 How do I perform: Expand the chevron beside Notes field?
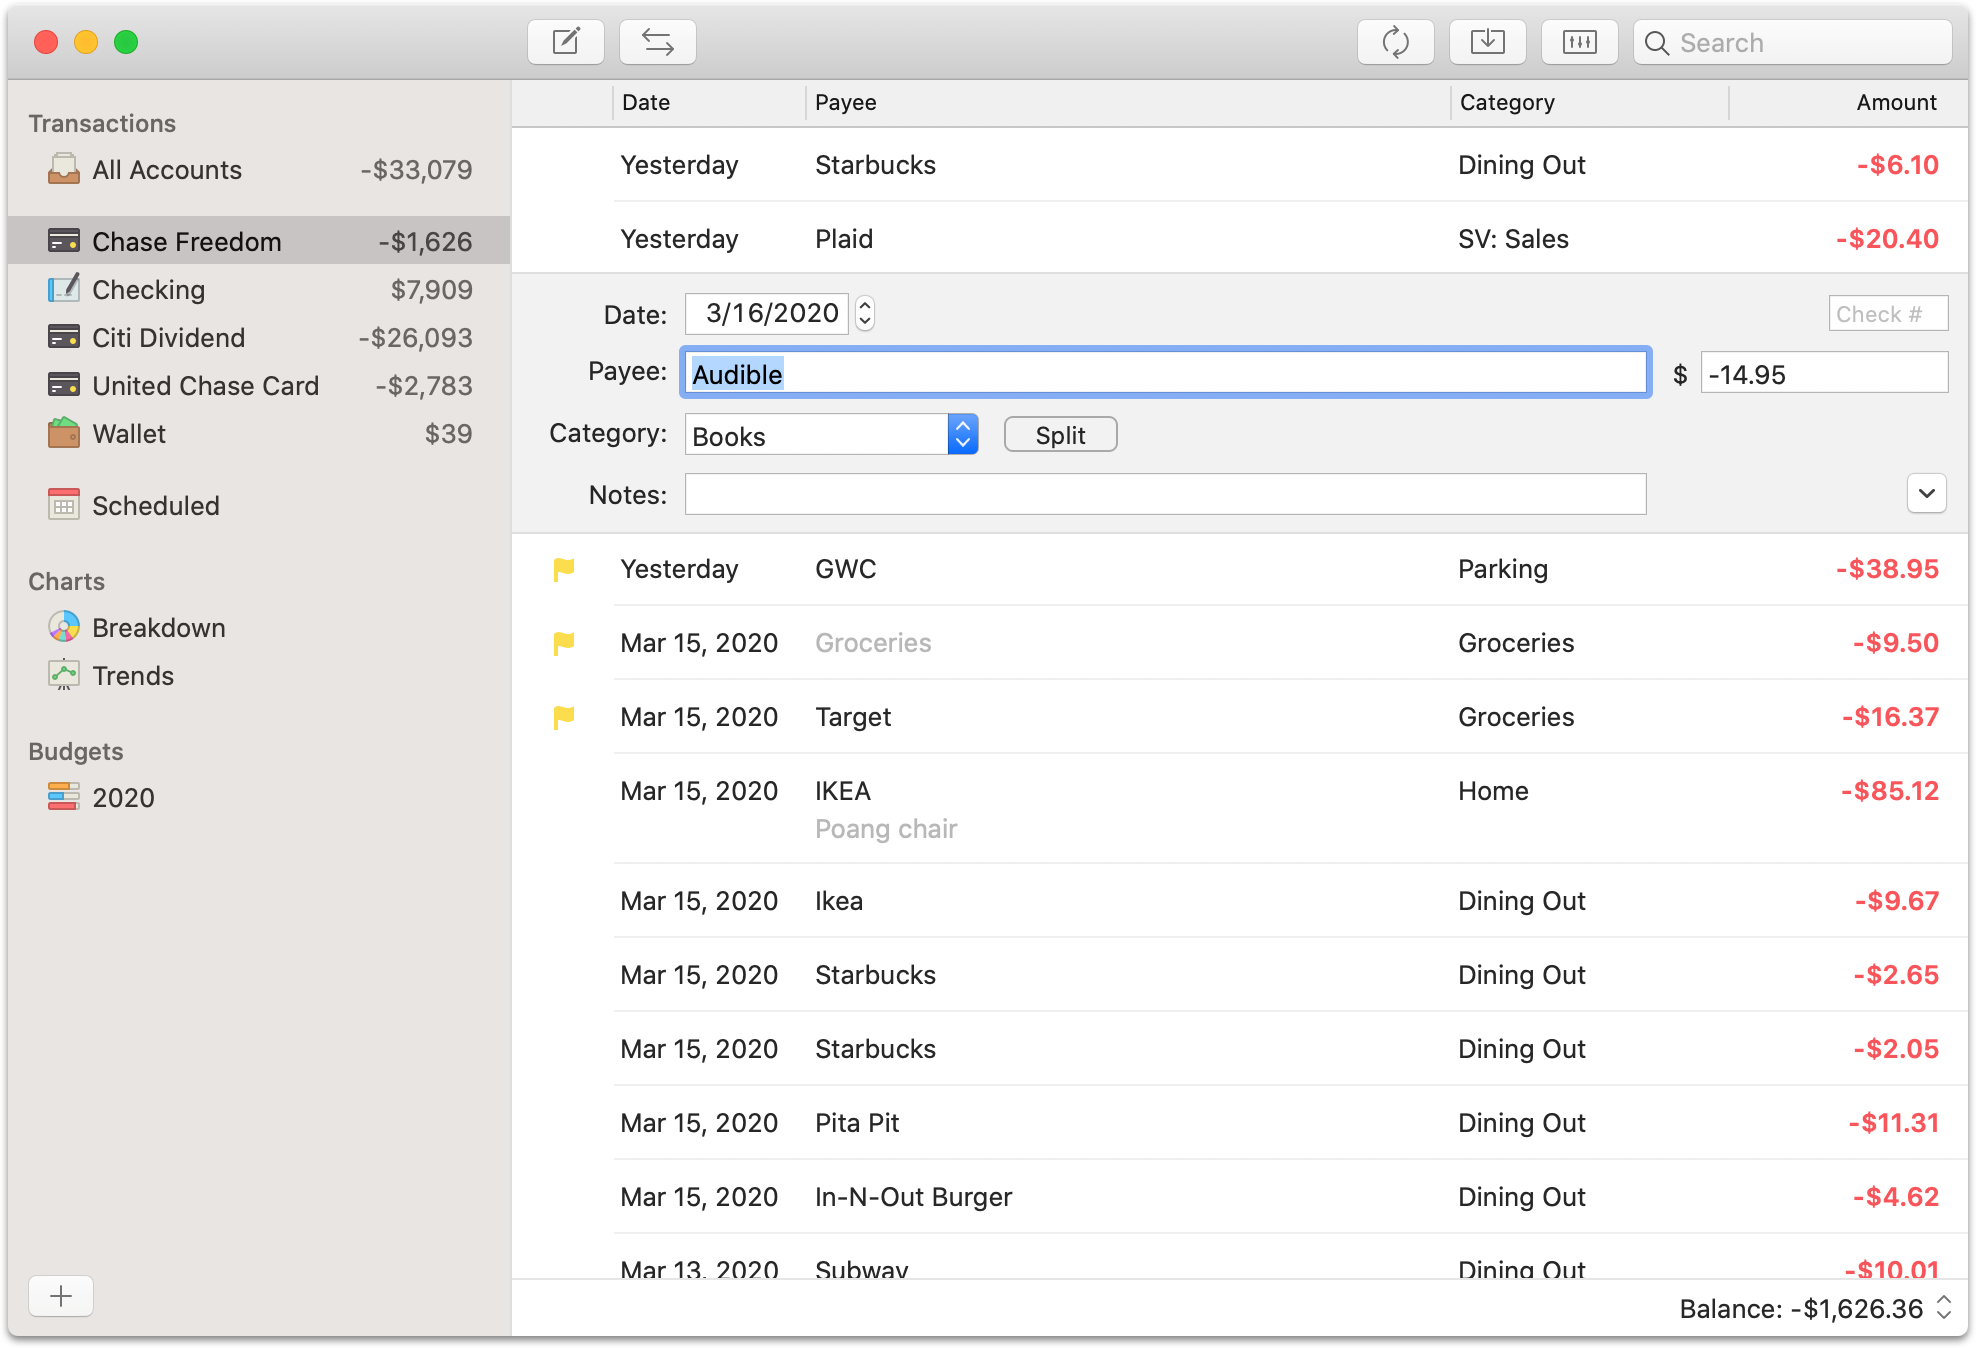pyautogui.click(x=1926, y=493)
